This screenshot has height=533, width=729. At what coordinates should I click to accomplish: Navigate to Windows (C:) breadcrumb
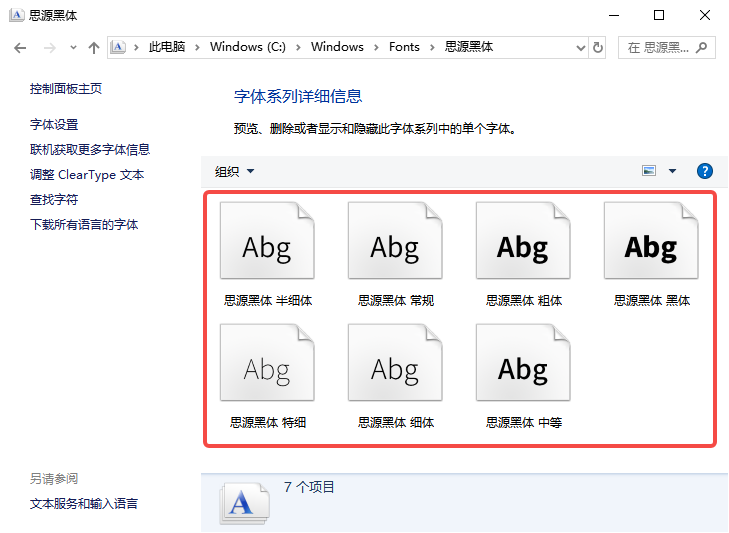click(248, 47)
